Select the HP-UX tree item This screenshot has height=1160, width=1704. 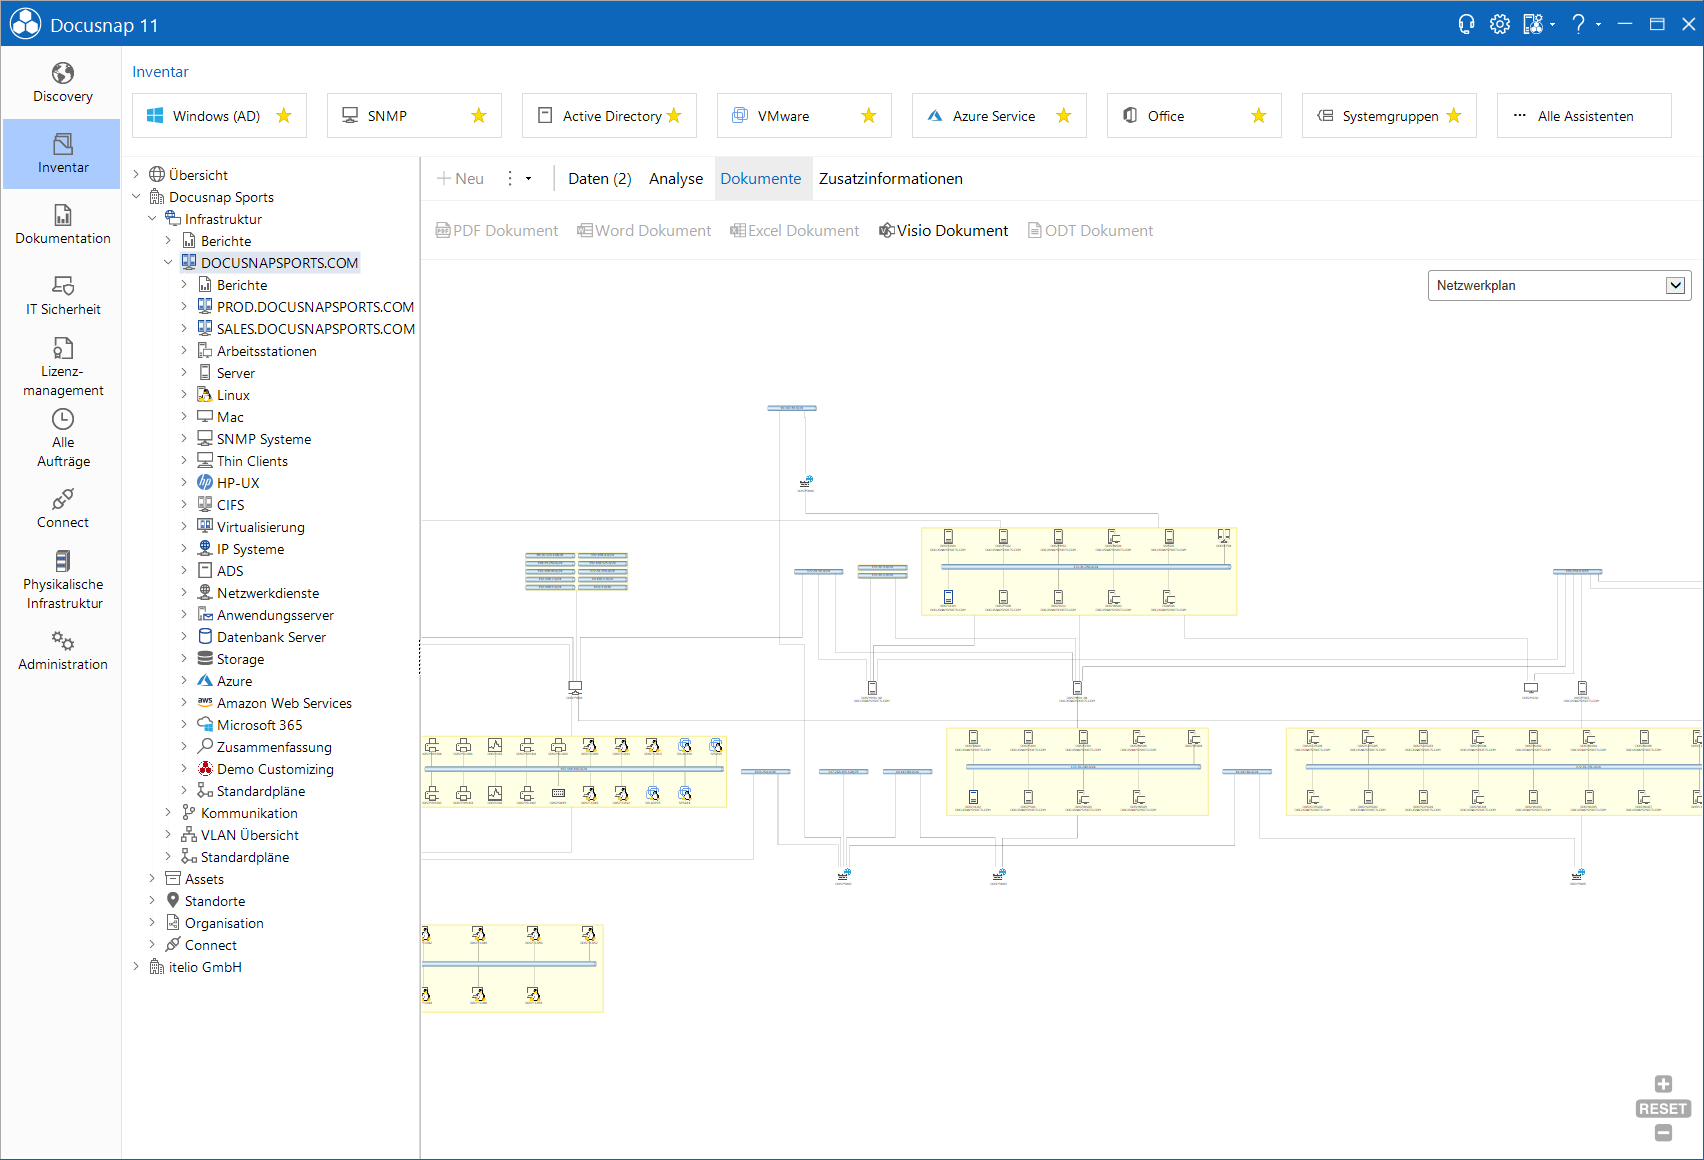[238, 483]
